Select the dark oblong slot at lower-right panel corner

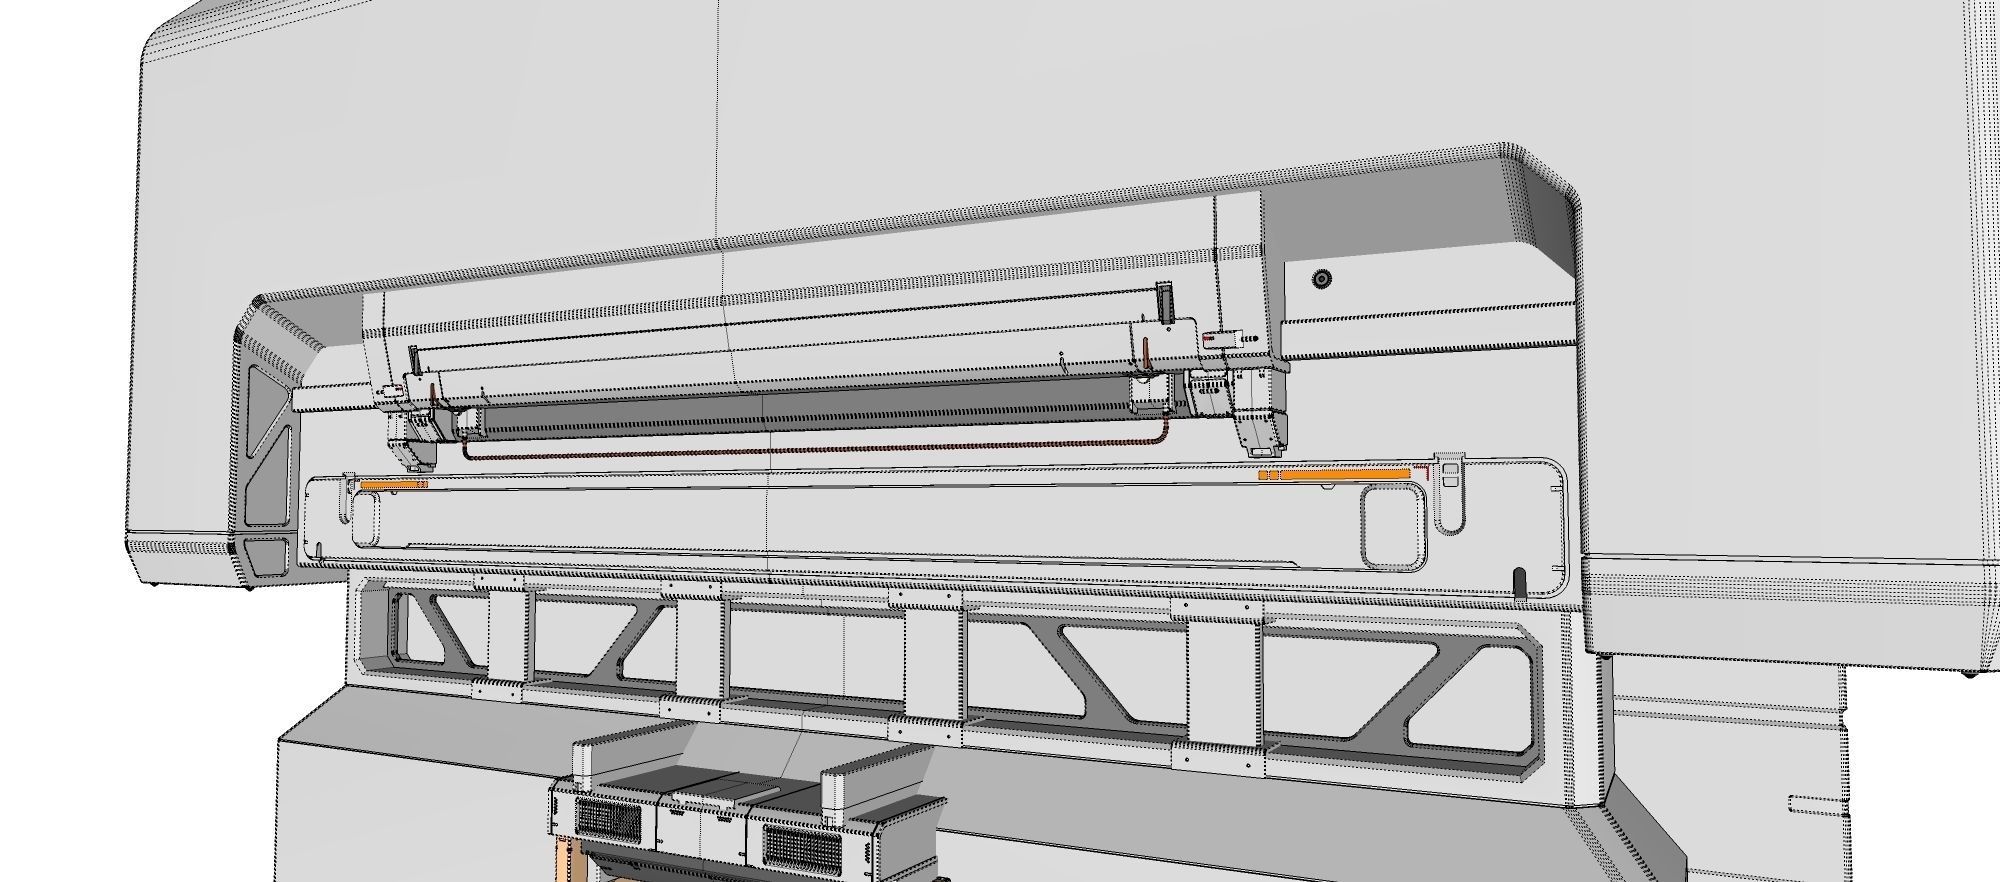point(1520,583)
